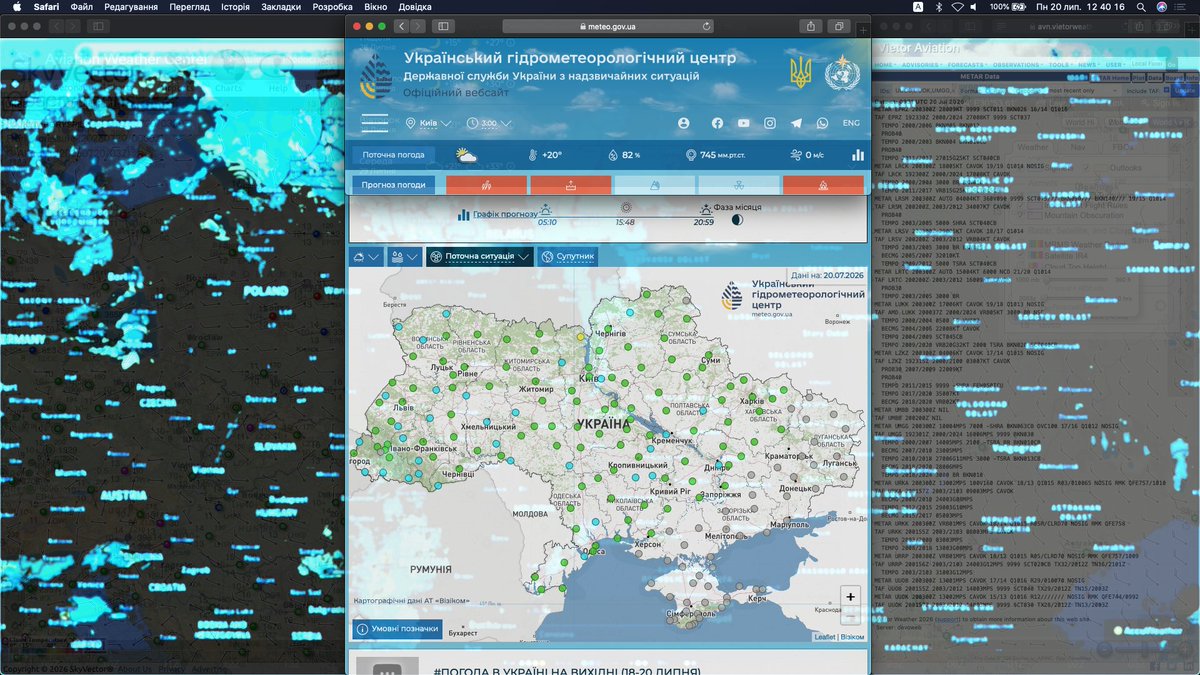
Task: Click Safari share icon in front window
Action: [x=810, y=26]
